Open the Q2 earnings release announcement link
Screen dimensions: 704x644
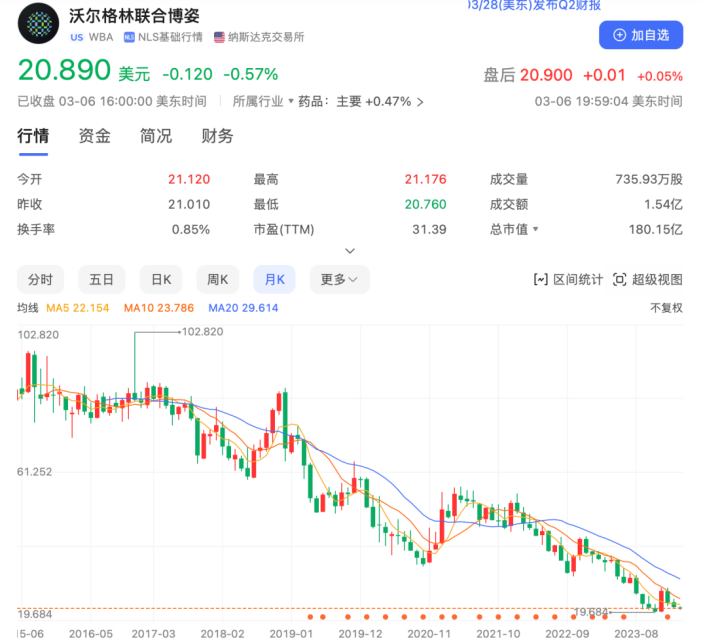pyautogui.click(x=535, y=6)
